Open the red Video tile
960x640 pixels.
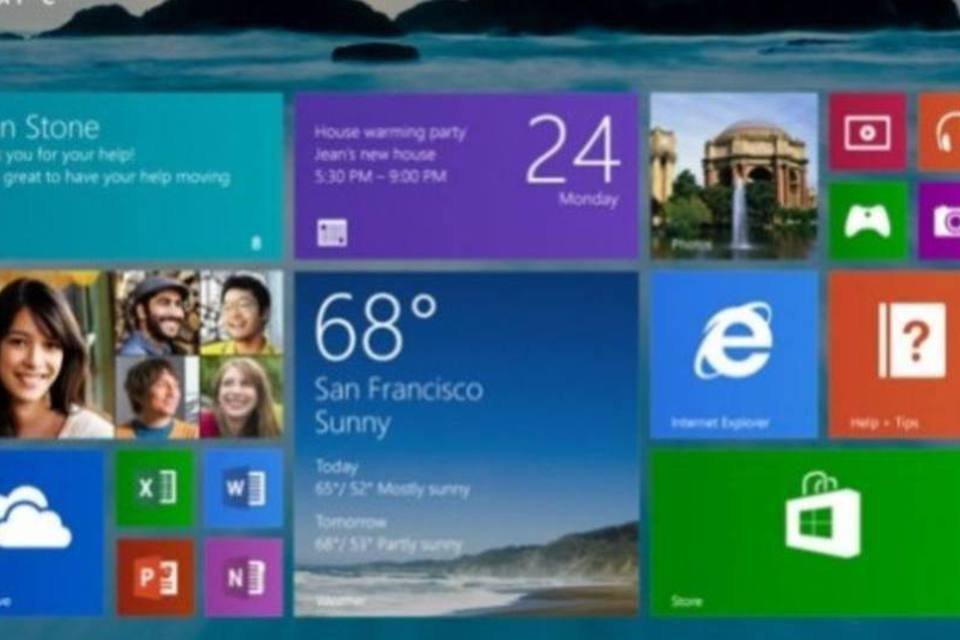coord(867,132)
